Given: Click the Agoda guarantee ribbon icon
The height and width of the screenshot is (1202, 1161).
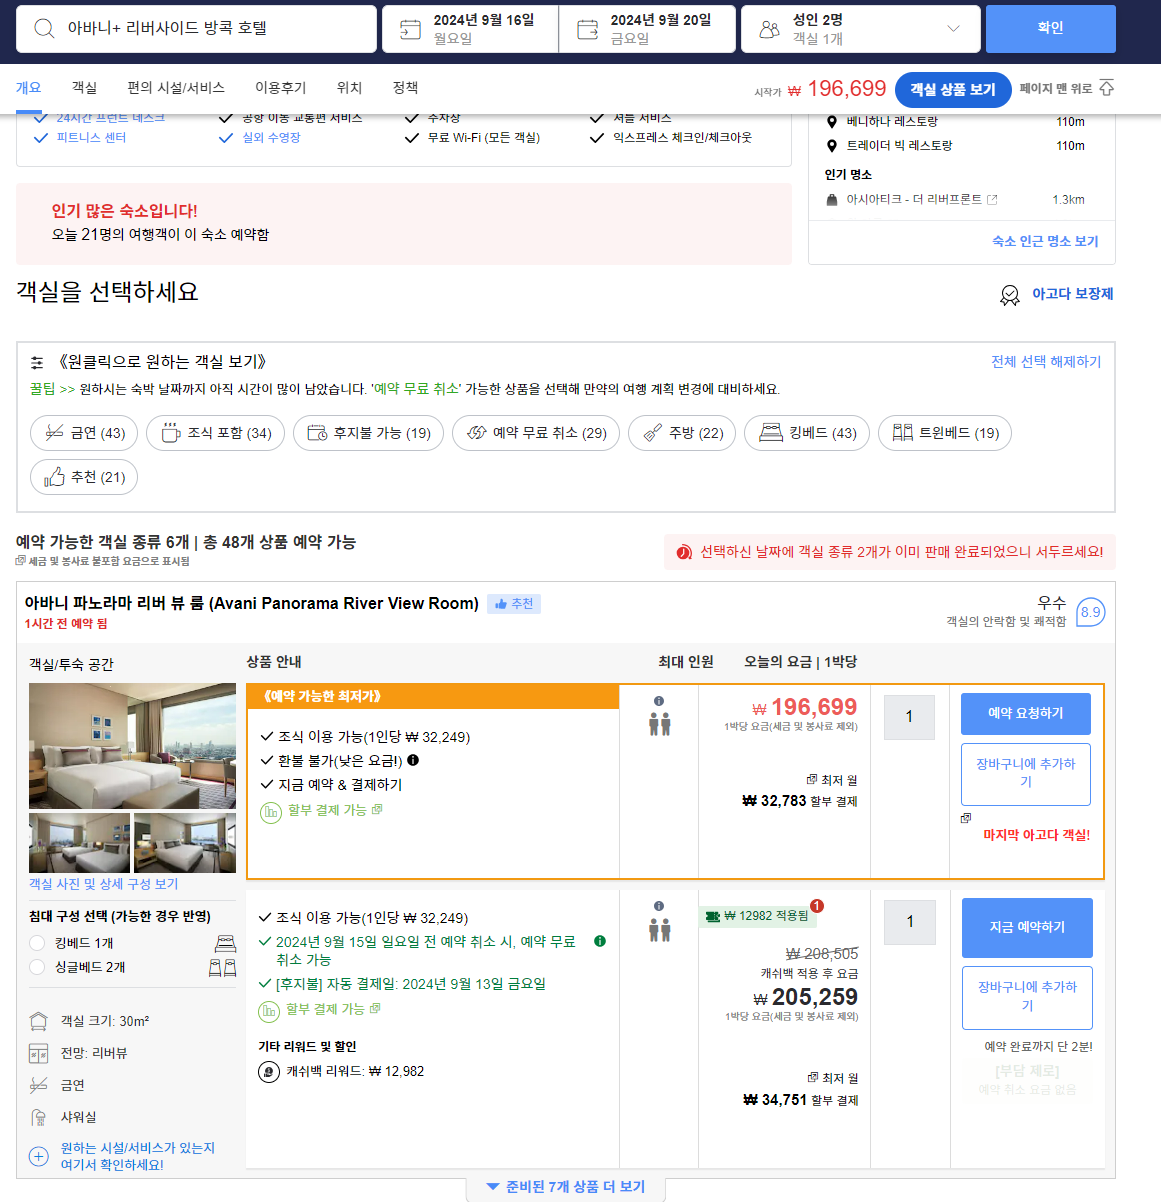Looking at the screenshot, I should click(x=1010, y=294).
